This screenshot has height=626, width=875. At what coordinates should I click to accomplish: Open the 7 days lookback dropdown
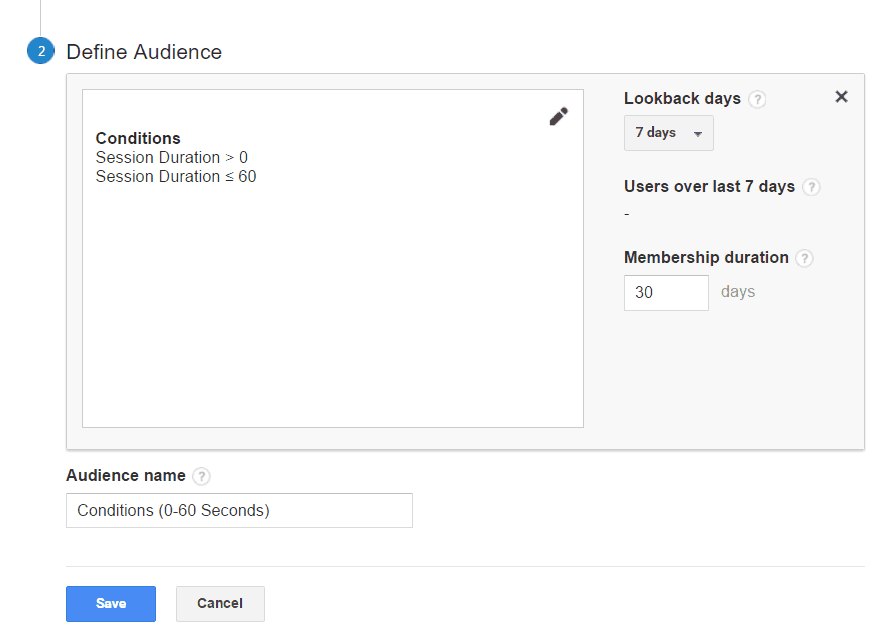669,133
